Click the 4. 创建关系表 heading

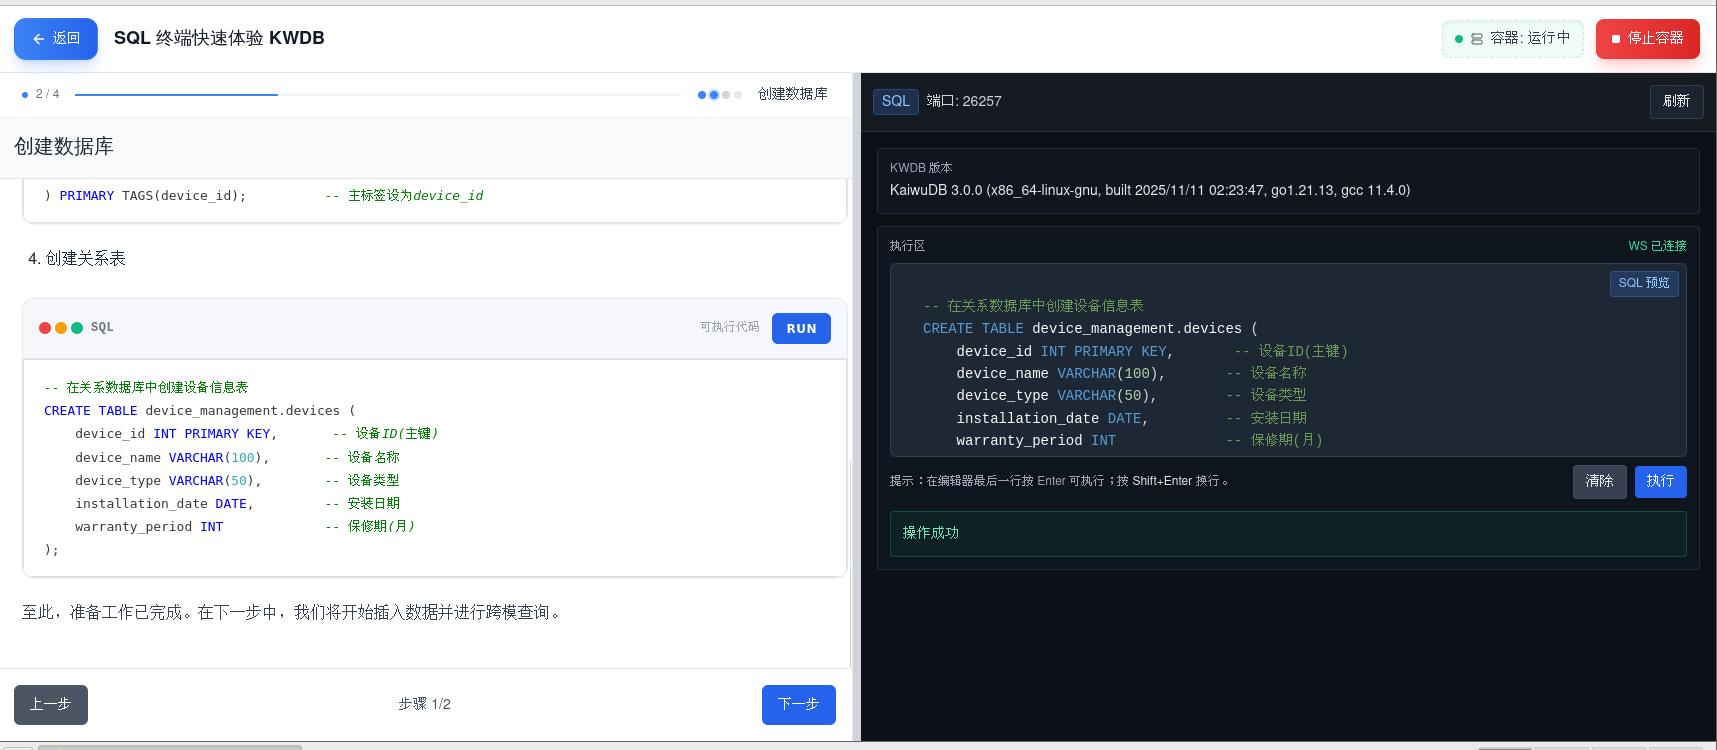point(77,259)
